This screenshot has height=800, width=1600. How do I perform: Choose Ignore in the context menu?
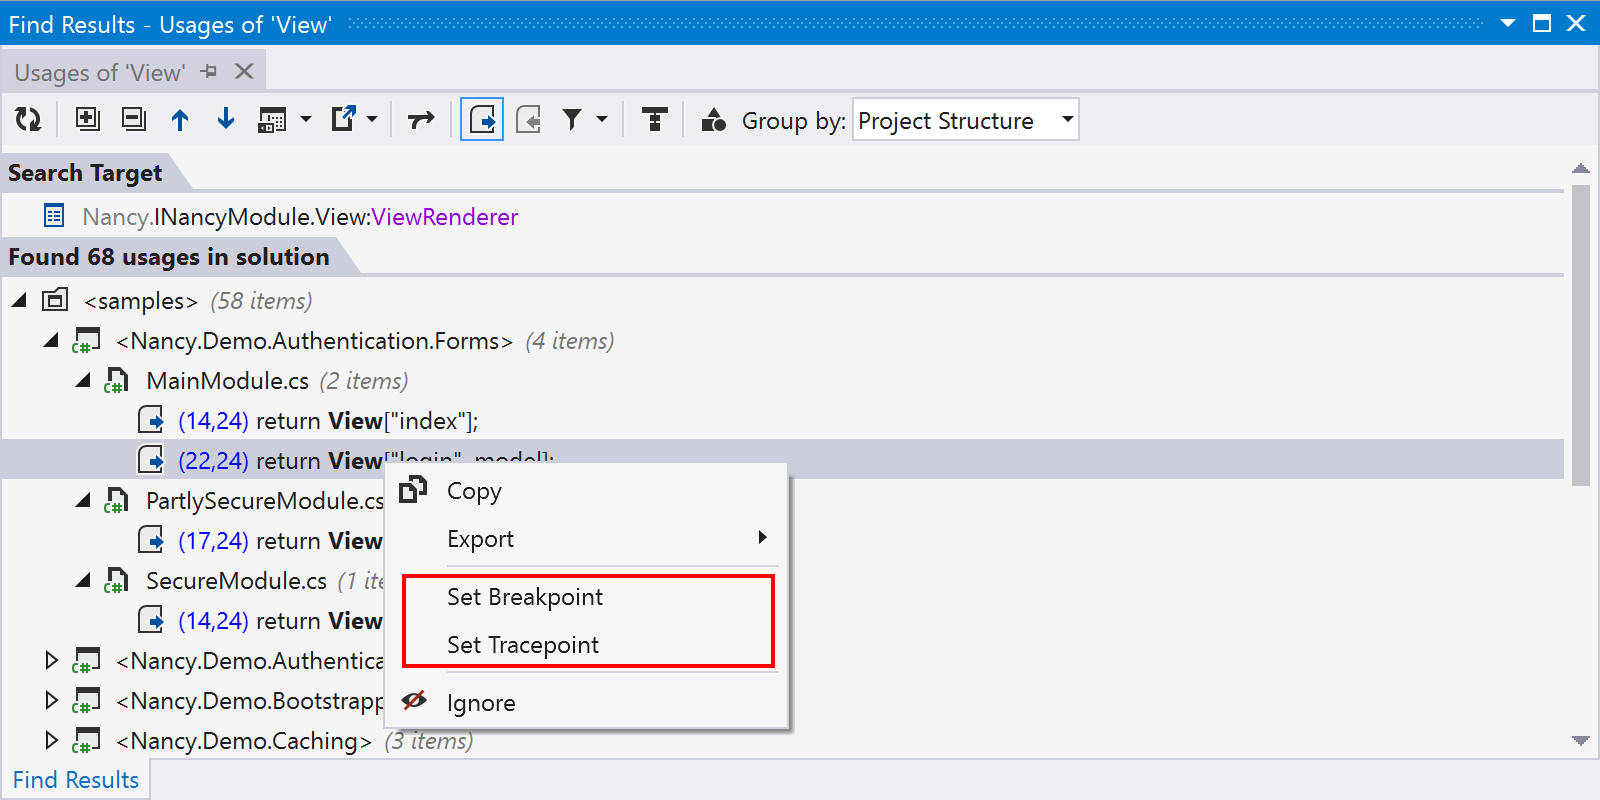[586, 703]
